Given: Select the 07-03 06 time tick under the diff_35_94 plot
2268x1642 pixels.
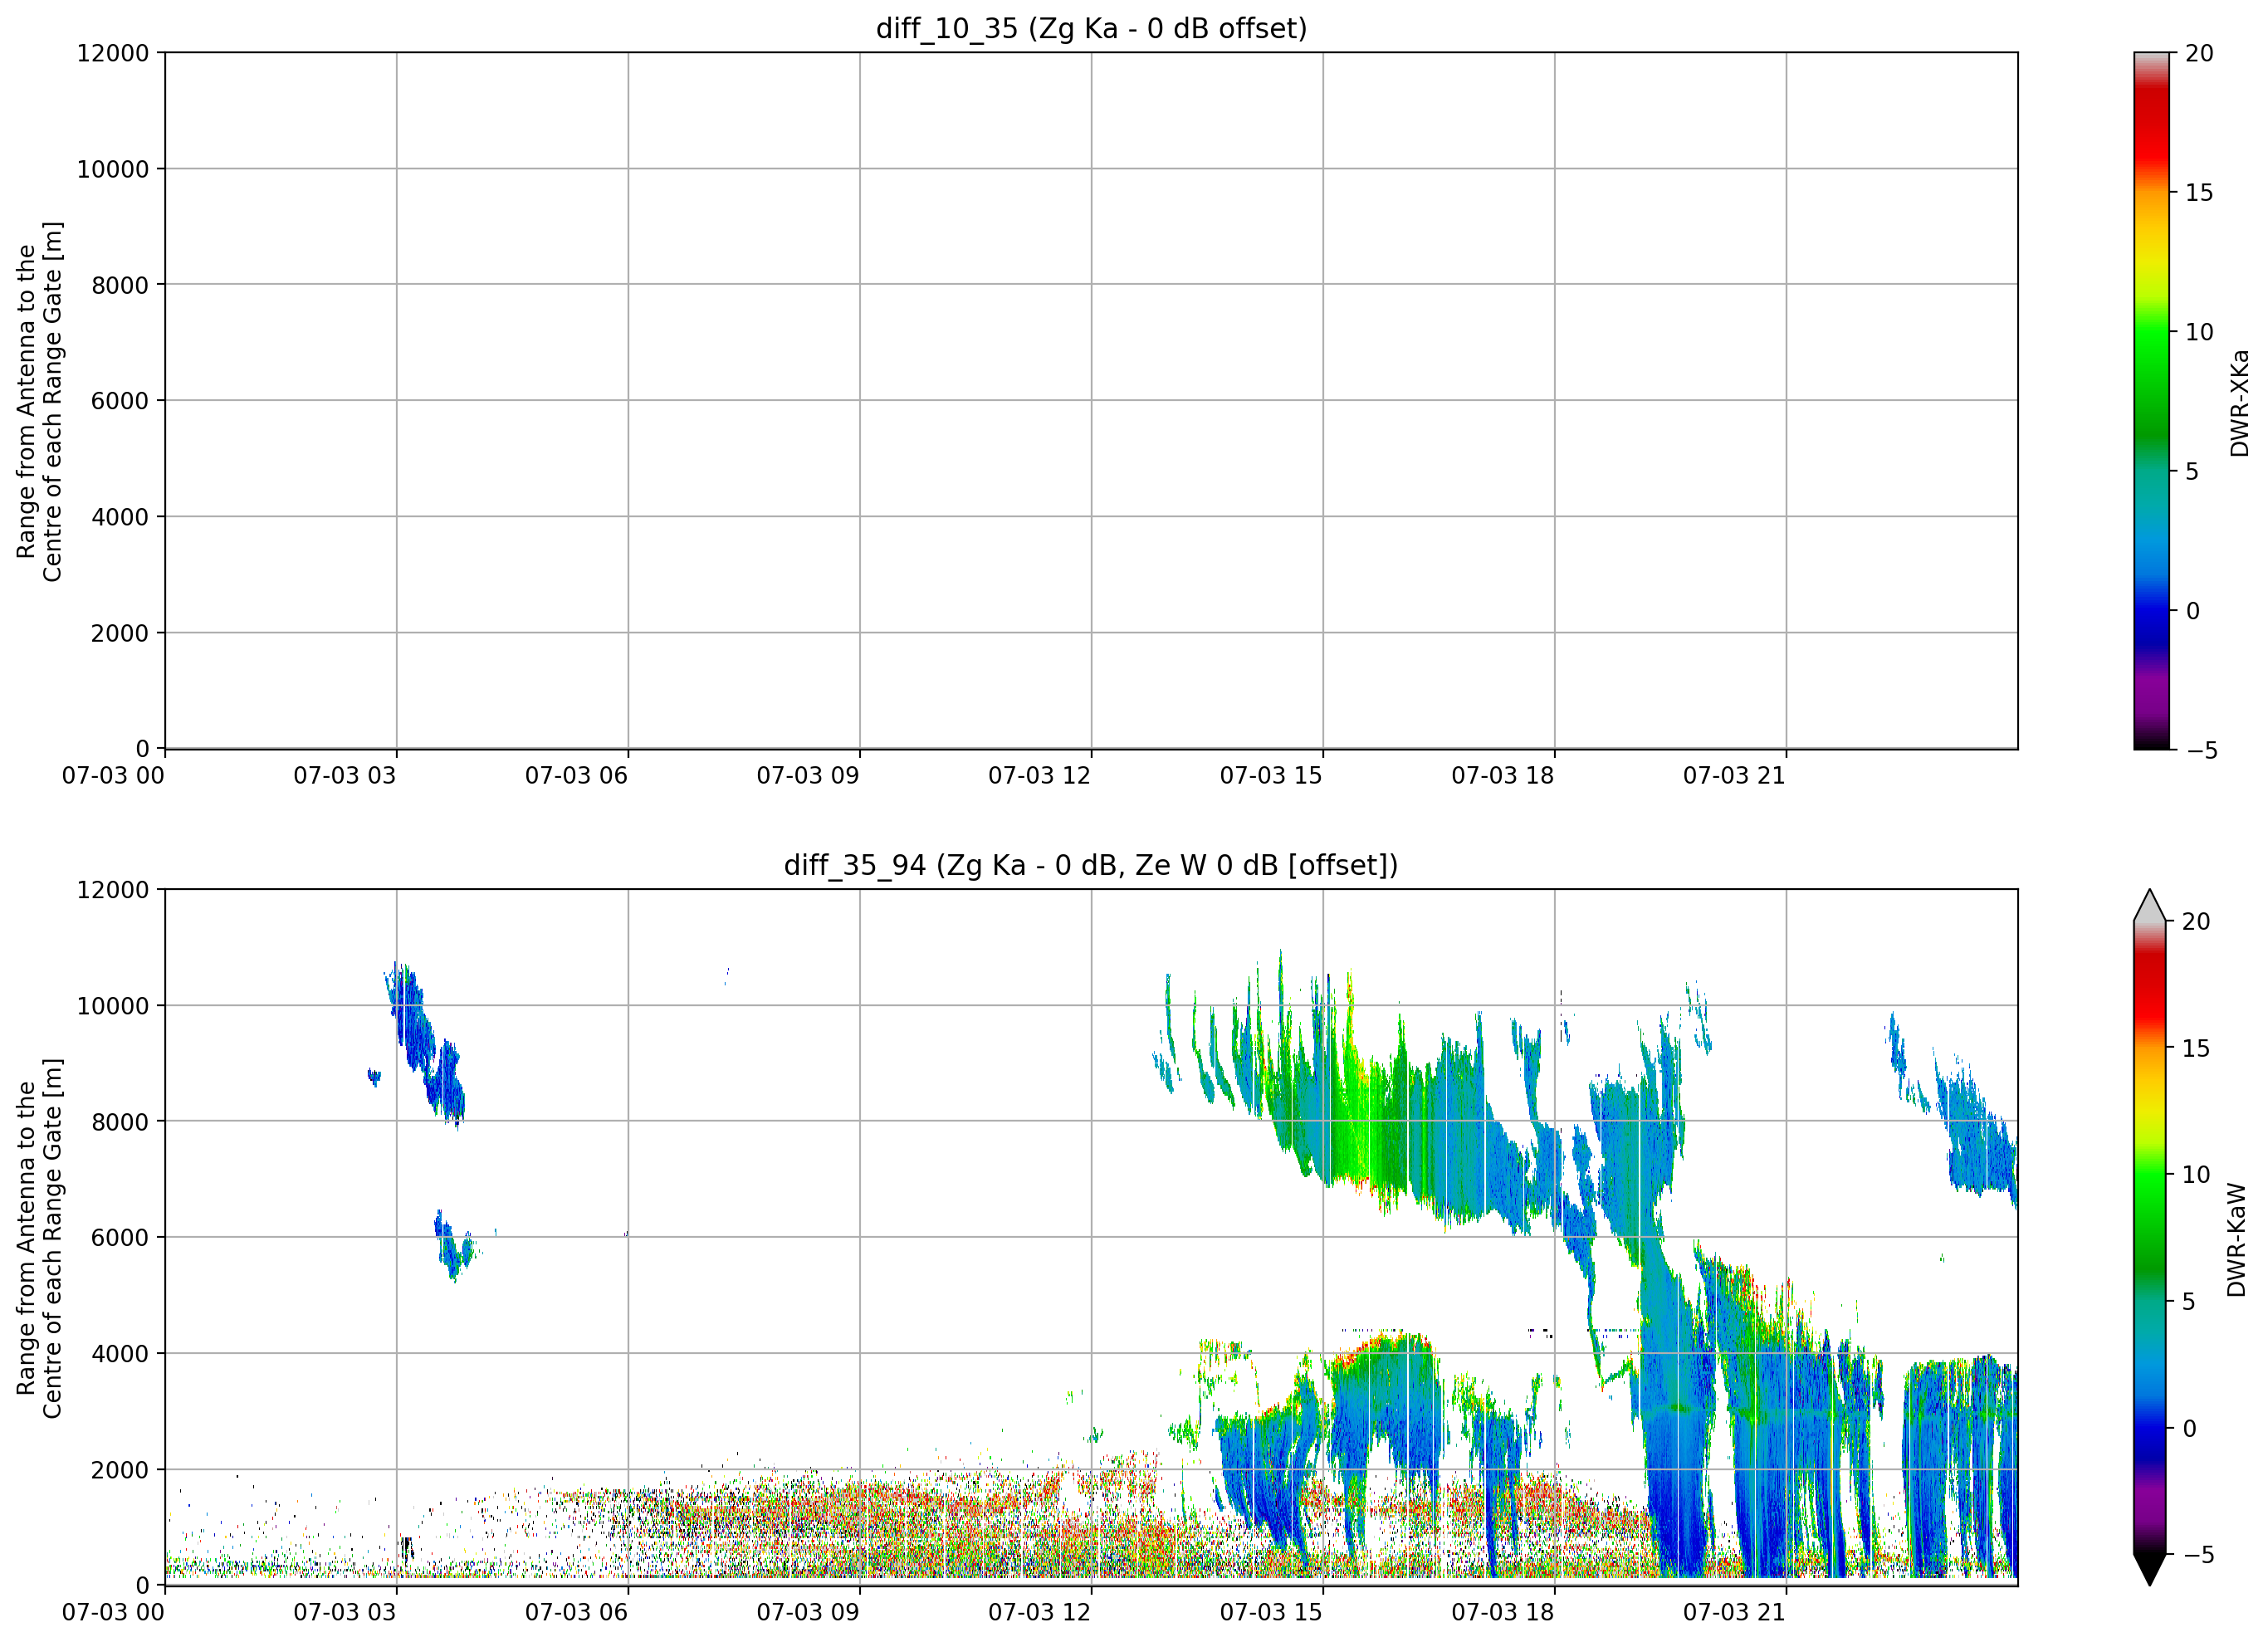Looking at the screenshot, I should pos(577,1613).
